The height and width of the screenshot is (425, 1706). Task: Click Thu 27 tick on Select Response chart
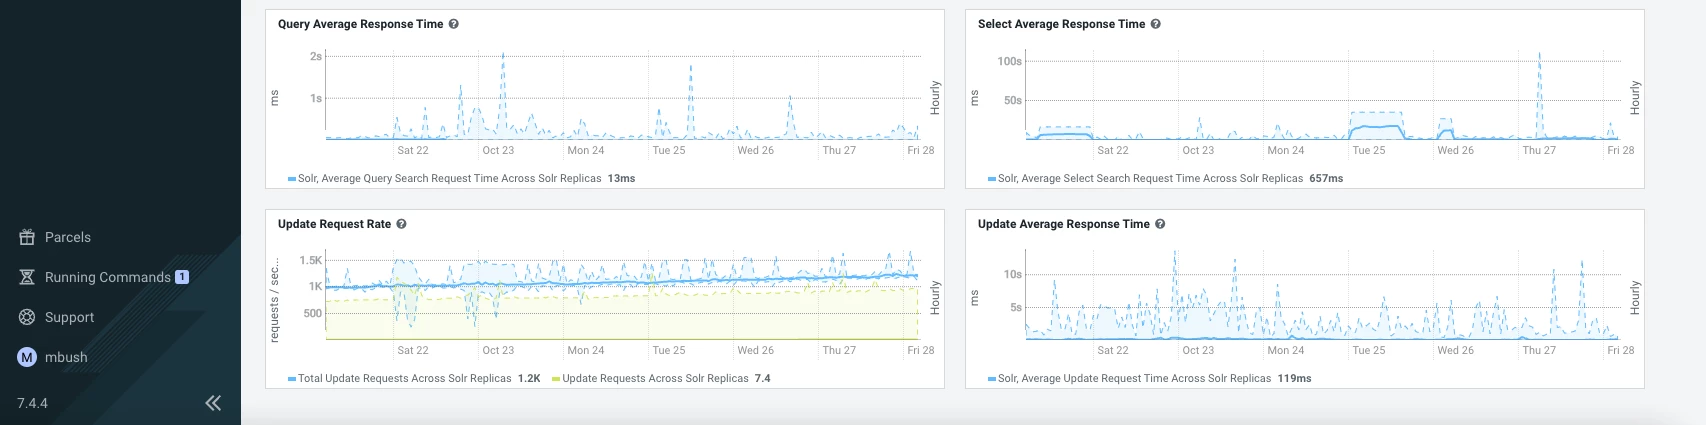tap(1539, 150)
